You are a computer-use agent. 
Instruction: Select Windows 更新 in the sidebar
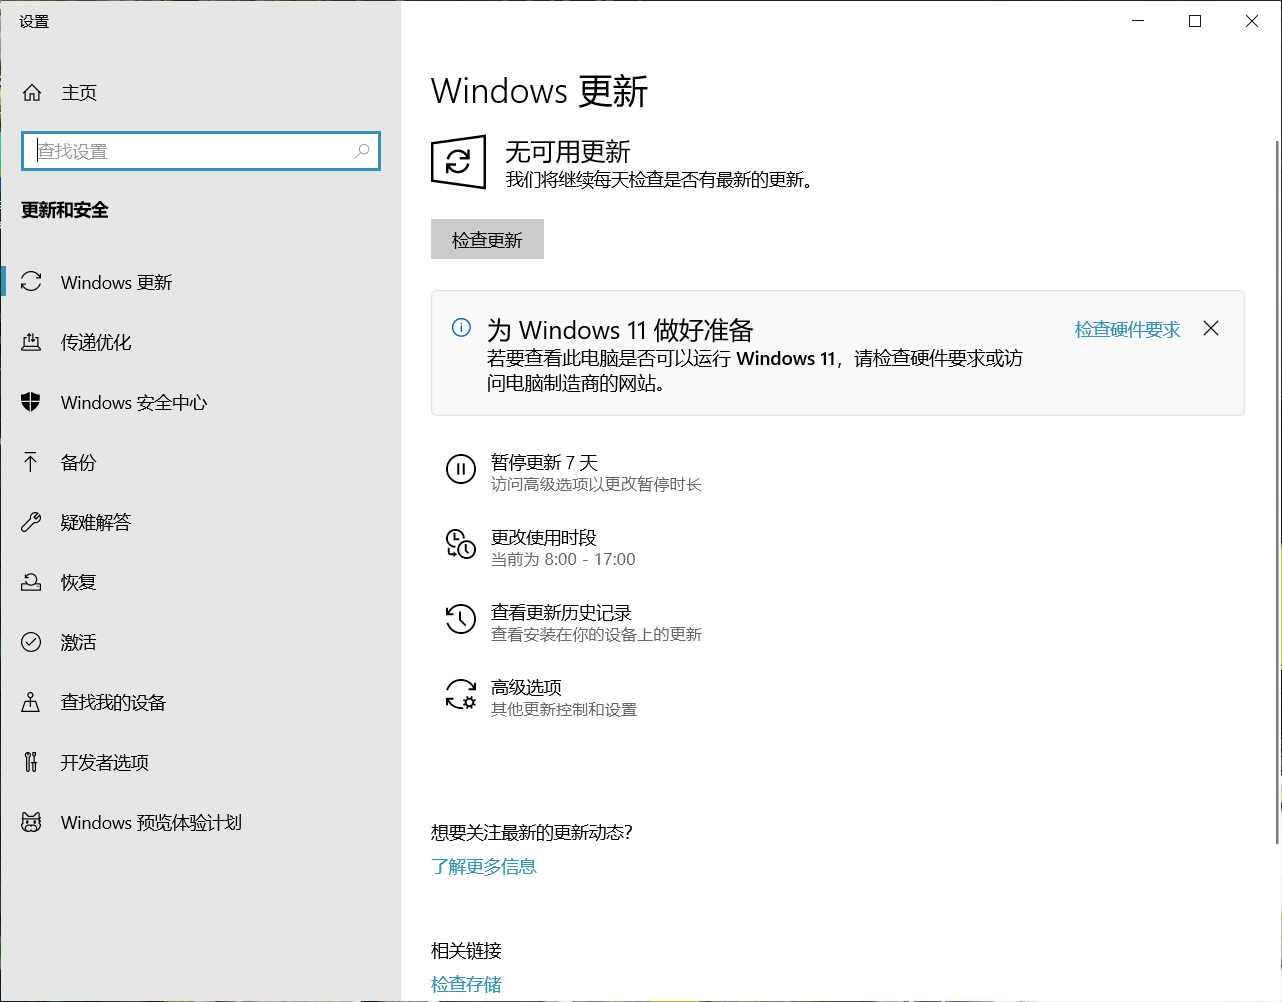click(x=200, y=282)
